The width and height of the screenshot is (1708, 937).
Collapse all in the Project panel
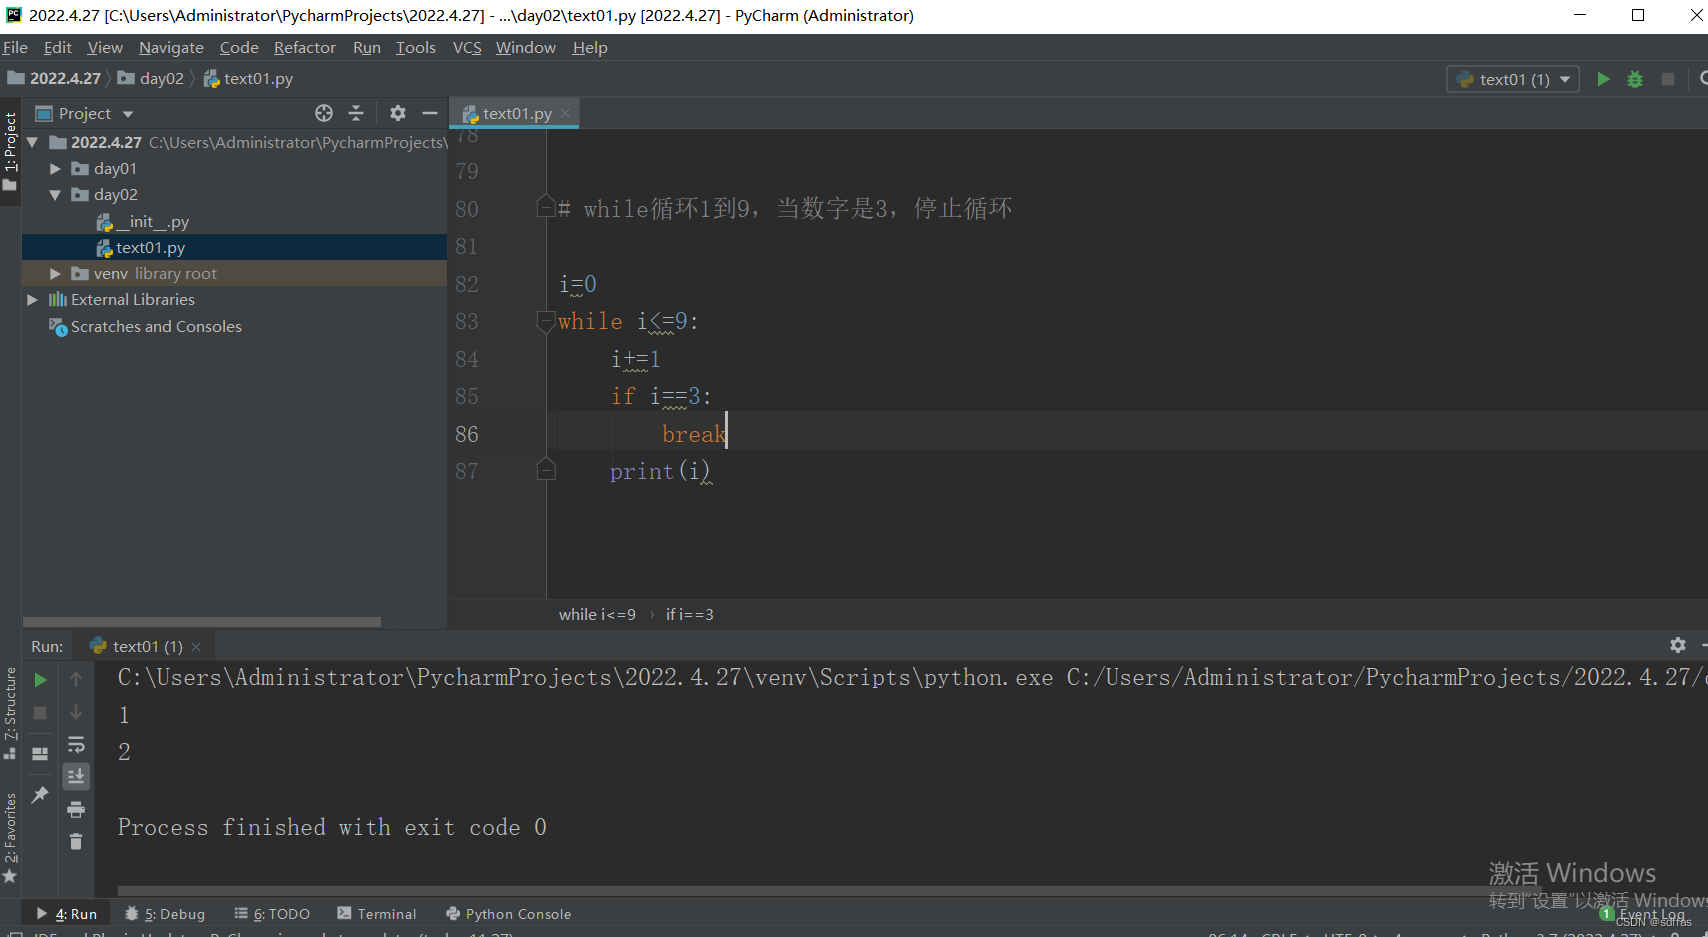pos(356,113)
